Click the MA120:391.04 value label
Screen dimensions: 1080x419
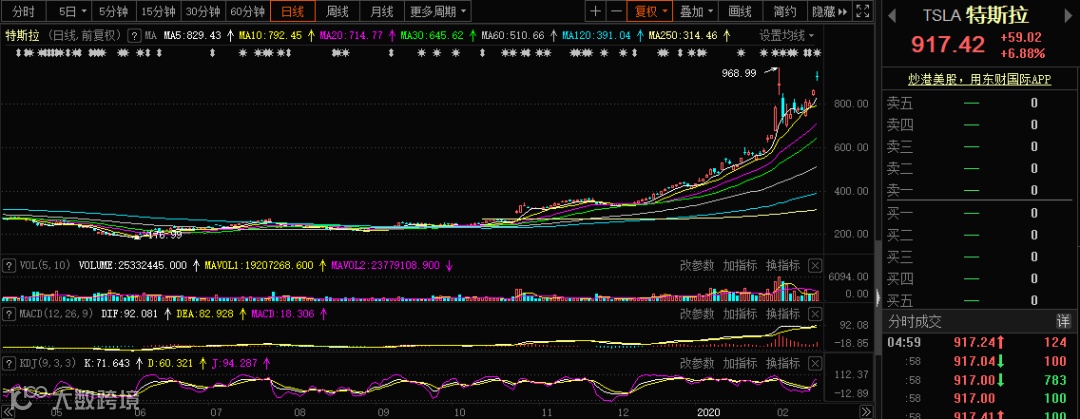coord(596,35)
